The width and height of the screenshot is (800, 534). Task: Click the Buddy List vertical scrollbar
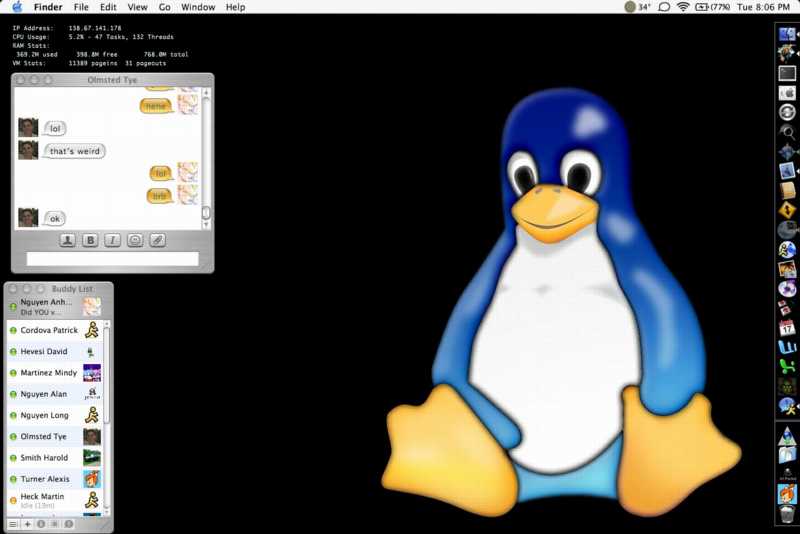pos(107,375)
